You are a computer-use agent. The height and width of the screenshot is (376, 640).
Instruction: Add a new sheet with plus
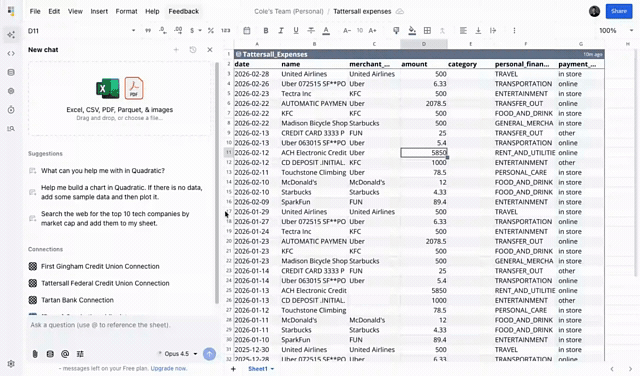233,369
